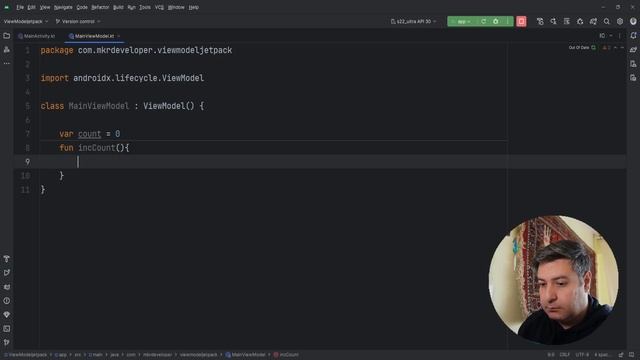The width and height of the screenshot is (640, 360).
Task: Open the Git version control side icon
Action: (7, 342)
